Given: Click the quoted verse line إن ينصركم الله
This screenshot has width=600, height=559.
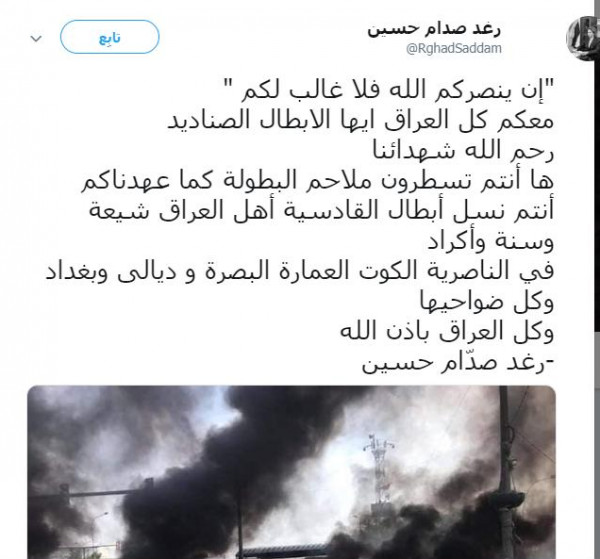Looking at the screenshot, I should click(x=397, y=91).
